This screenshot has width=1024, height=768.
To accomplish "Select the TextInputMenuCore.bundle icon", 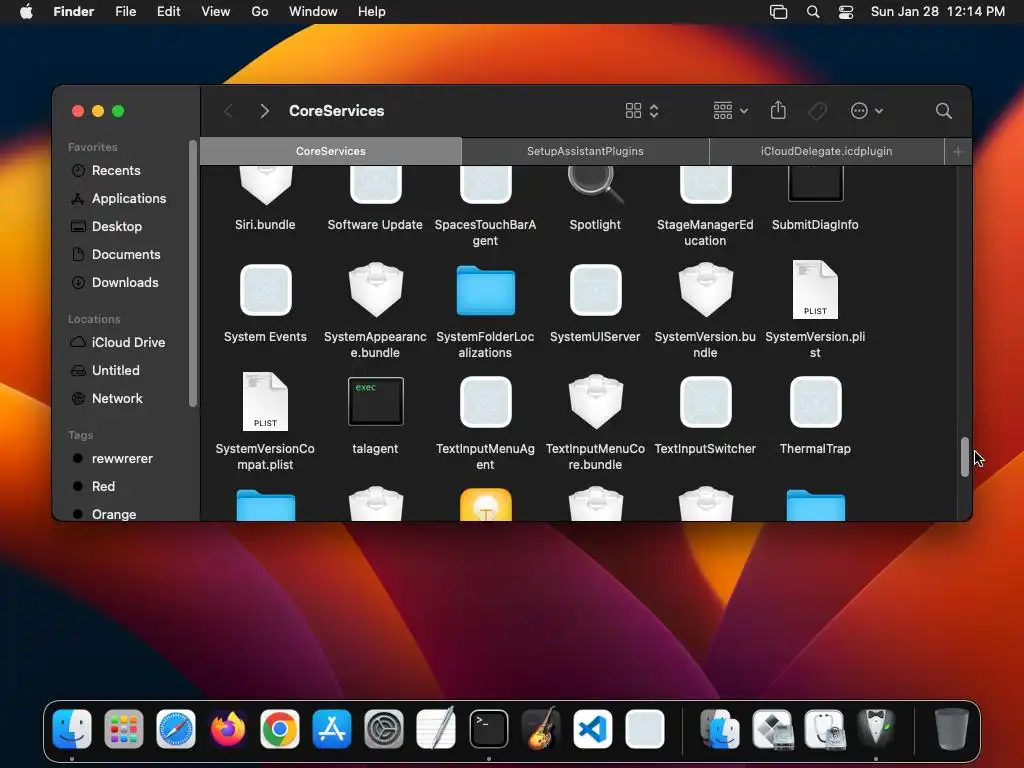I will (x=595, y=402).
